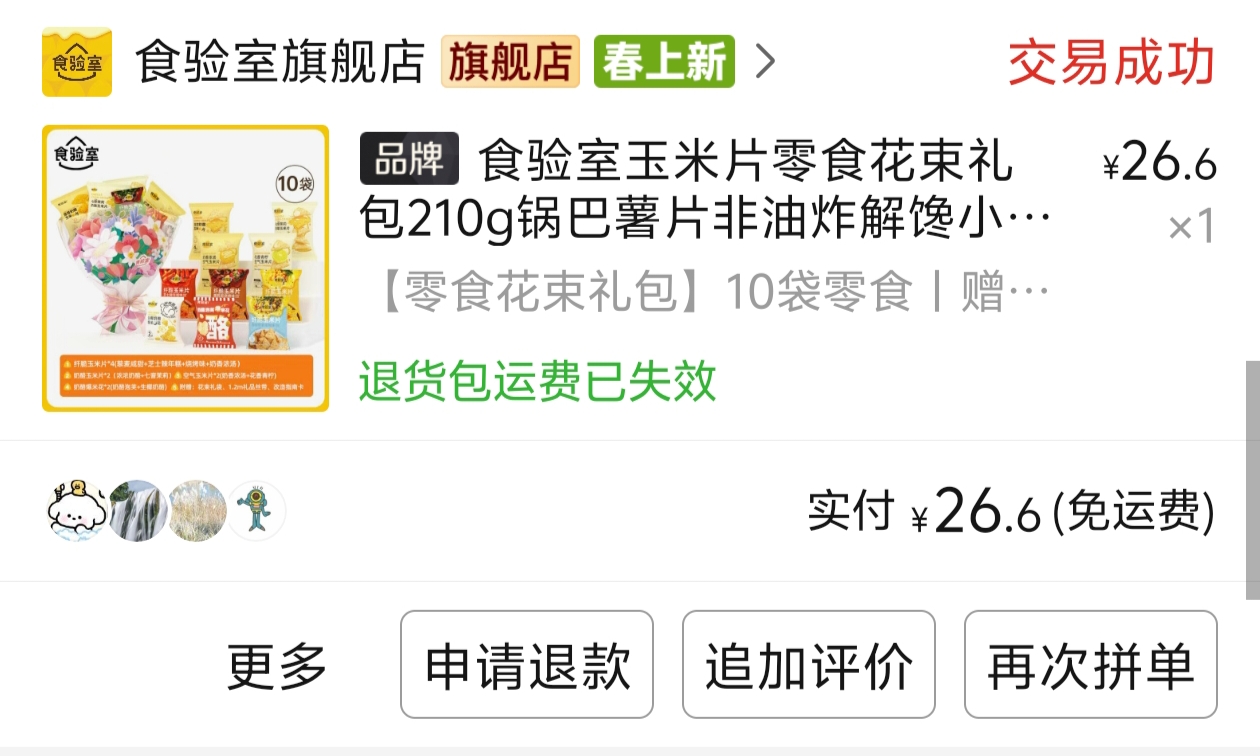Image resolution: width=1260 pixels, height=756 pixels.
Task: Click the 申请退款 refund button
Action: 527,665
